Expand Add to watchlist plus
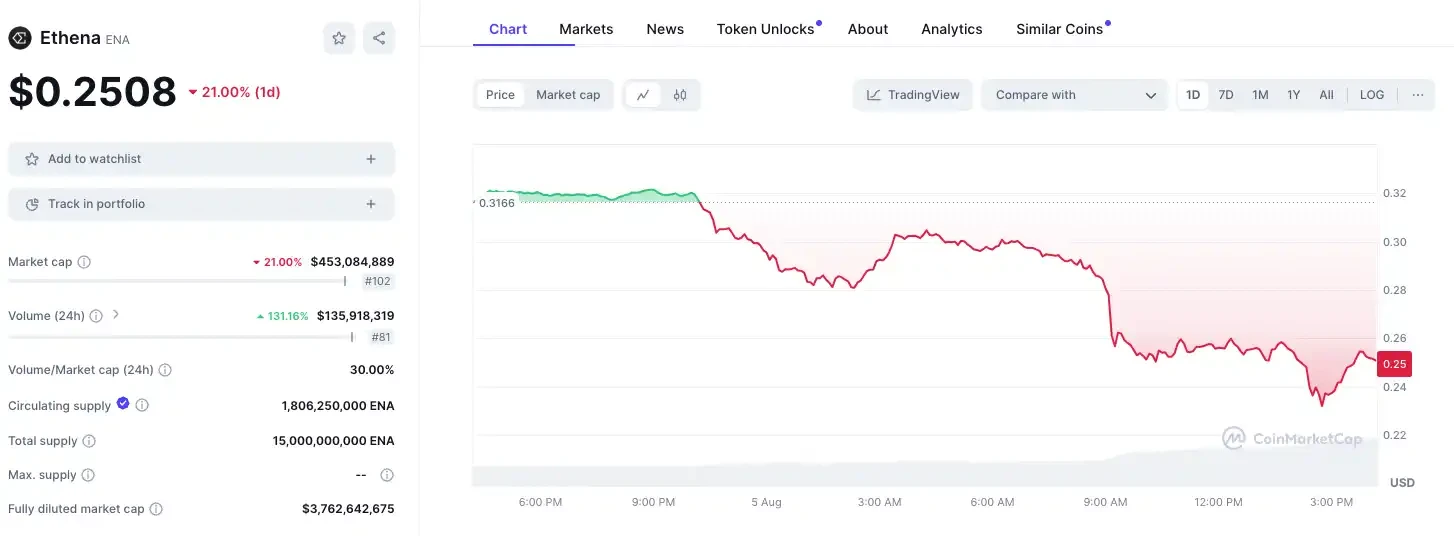 [371, 159]
